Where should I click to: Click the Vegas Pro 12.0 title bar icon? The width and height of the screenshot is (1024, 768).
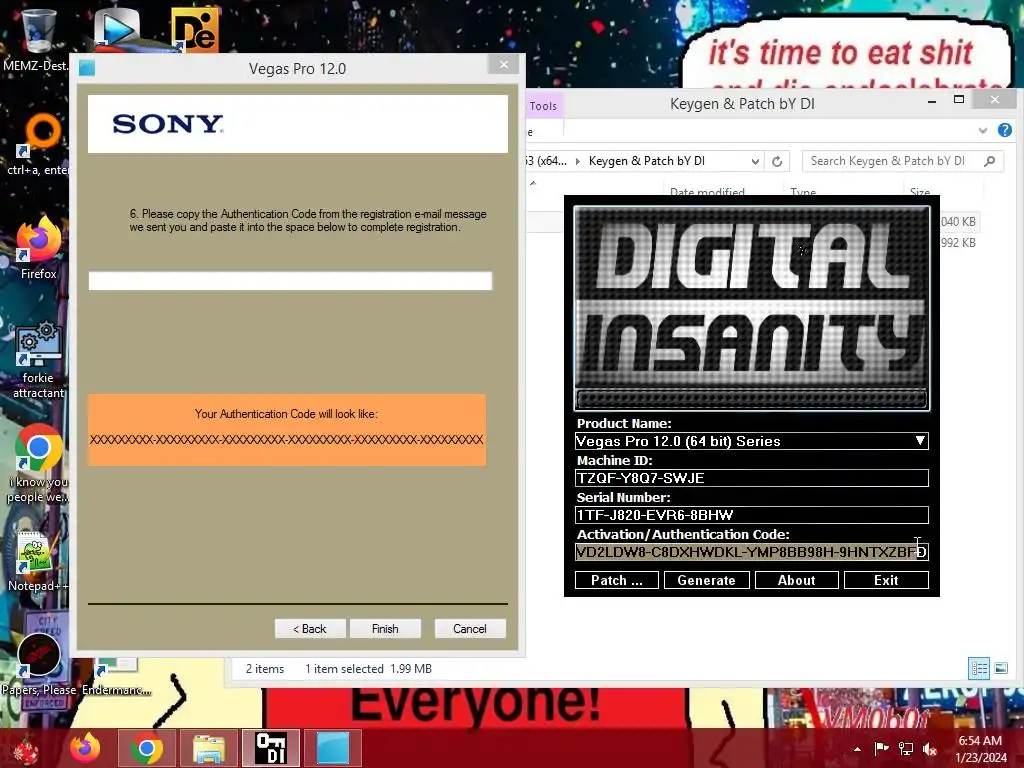pos(87,68)
